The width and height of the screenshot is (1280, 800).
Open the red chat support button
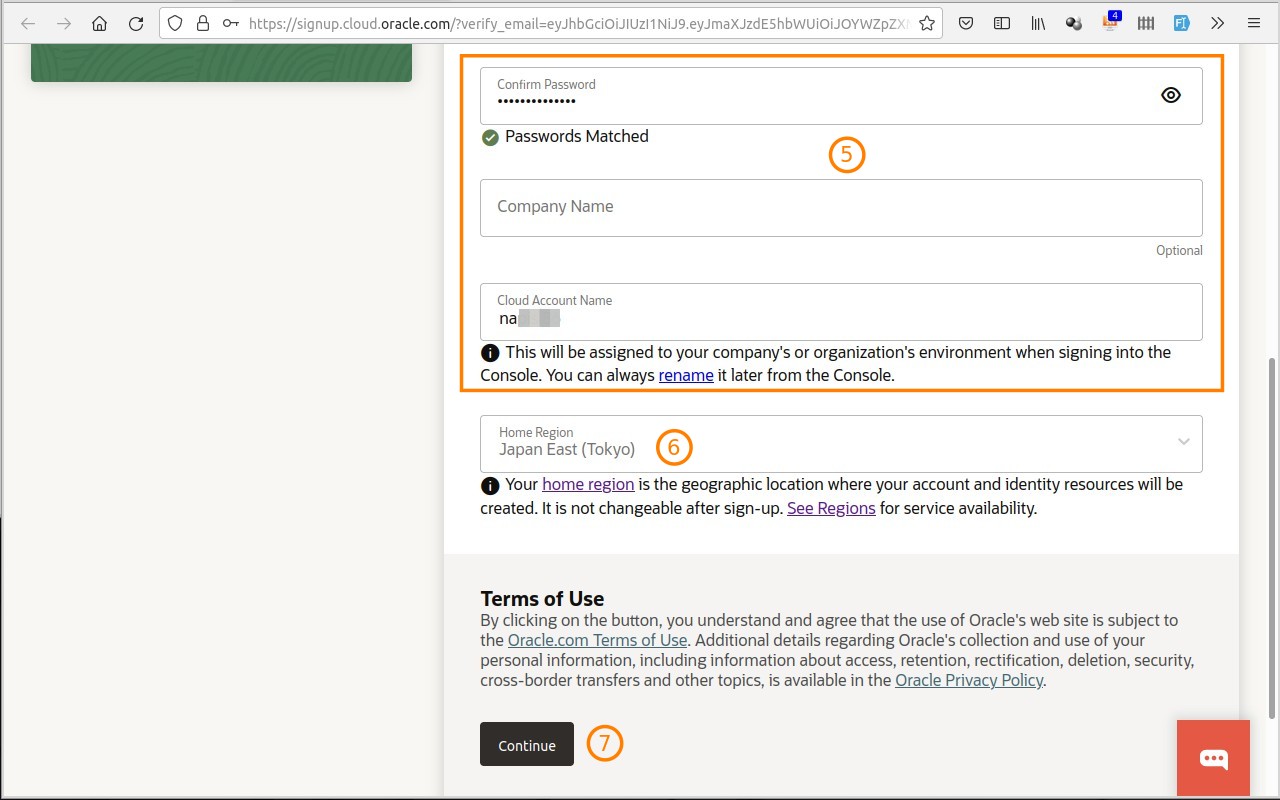point(1213,758)
